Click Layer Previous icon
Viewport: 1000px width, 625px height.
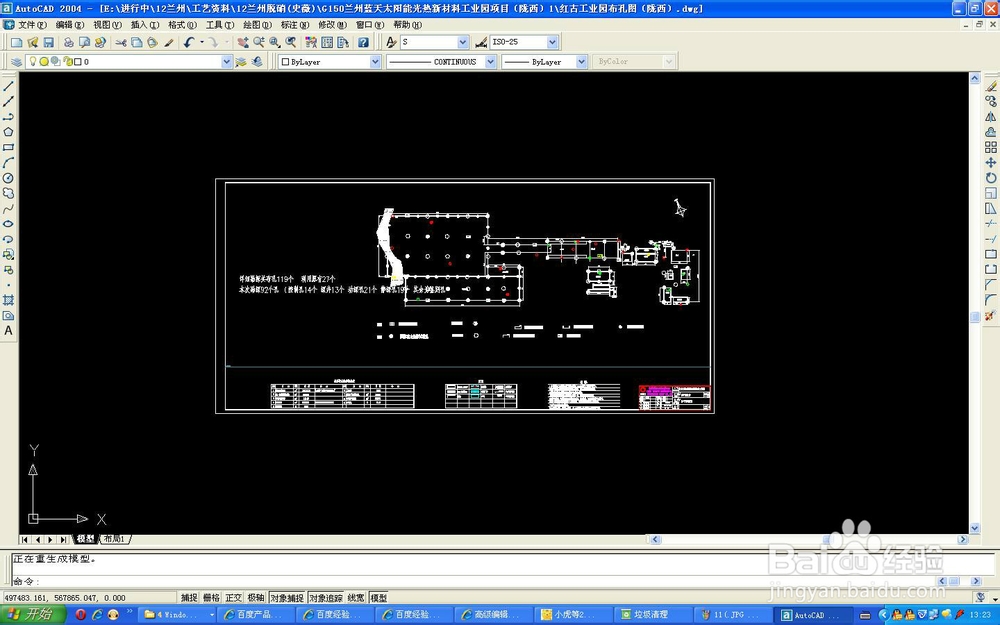[256, 62]
